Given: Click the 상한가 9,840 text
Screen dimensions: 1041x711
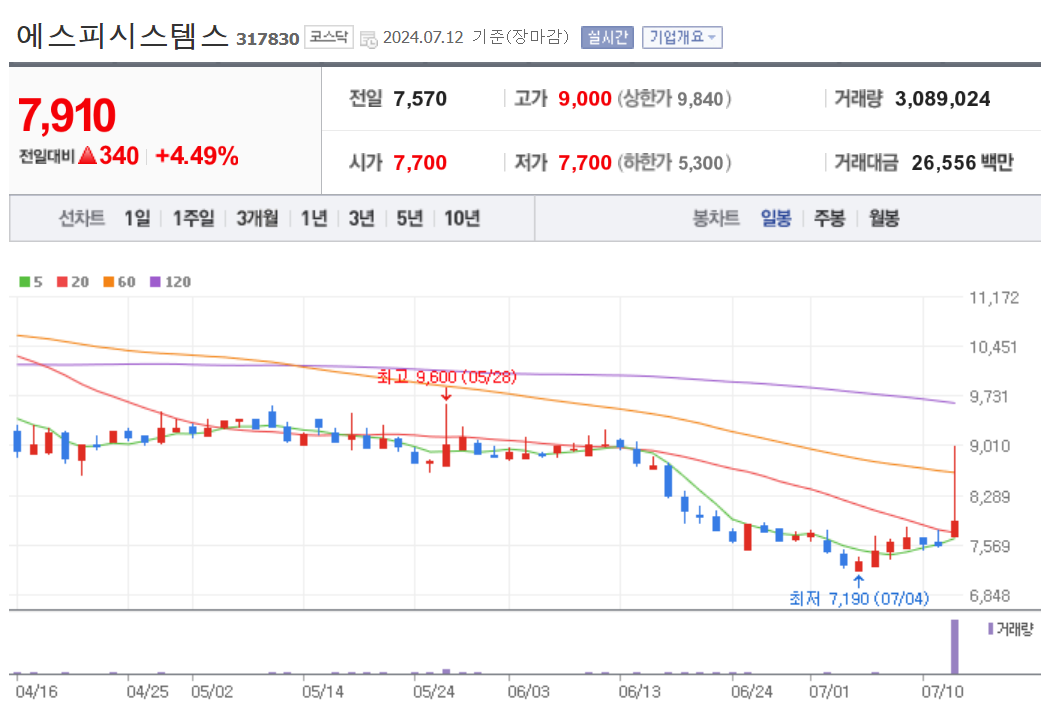Looking at the screenshot, I should pyautogui.click(x=675, y=99).
